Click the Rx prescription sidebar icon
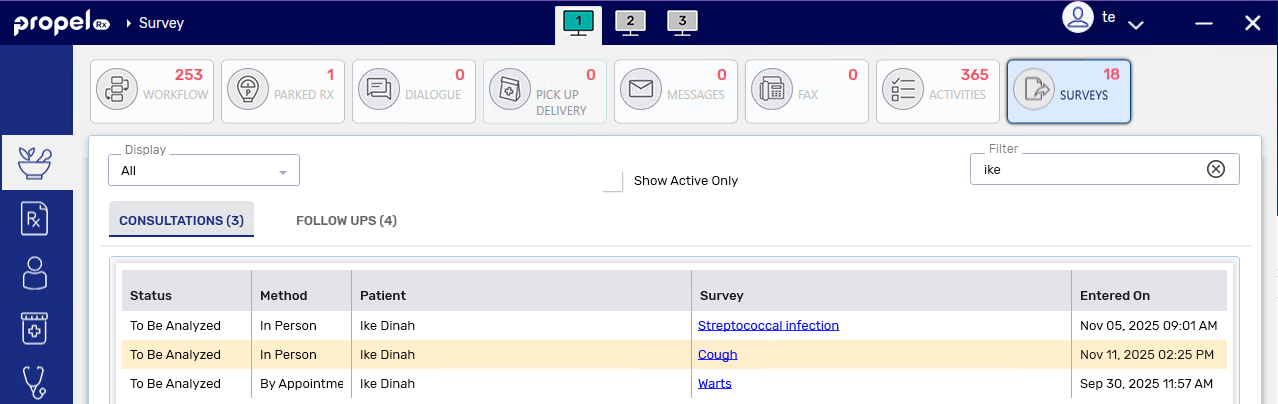1278x404 pixels. pyautogui.click(x=35, y=218)
